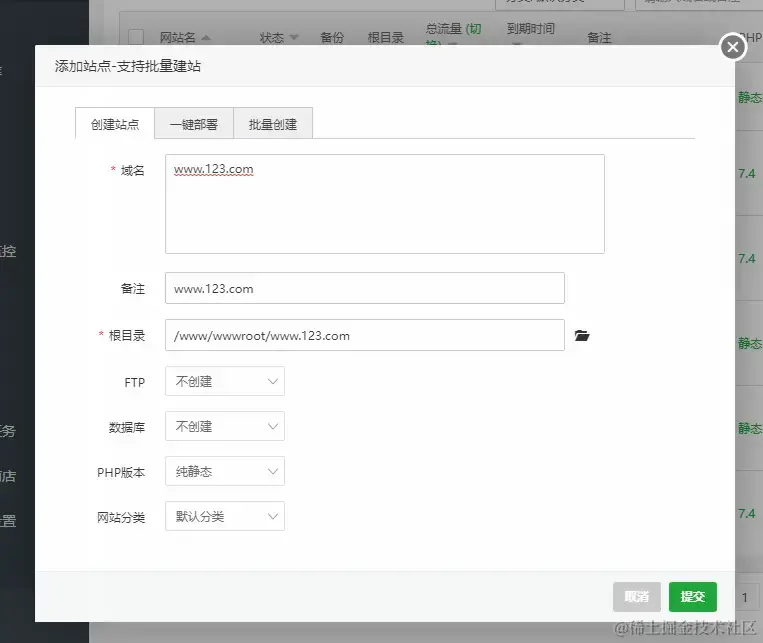Open the FTP dropdown
This screenshot has width=763, height=643.
(x=225, y=381)
